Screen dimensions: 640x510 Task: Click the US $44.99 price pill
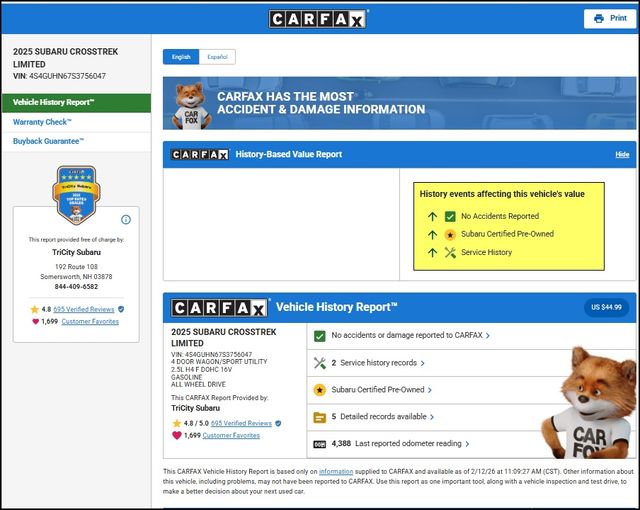click(x=606, y=307)
